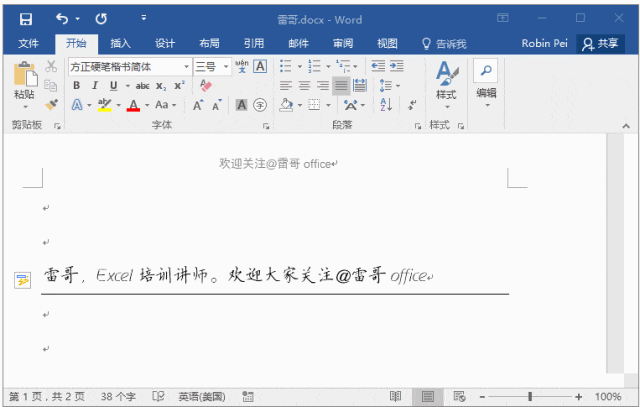
Task: Increase the font size with the grow A
Action: click(198, 105)
